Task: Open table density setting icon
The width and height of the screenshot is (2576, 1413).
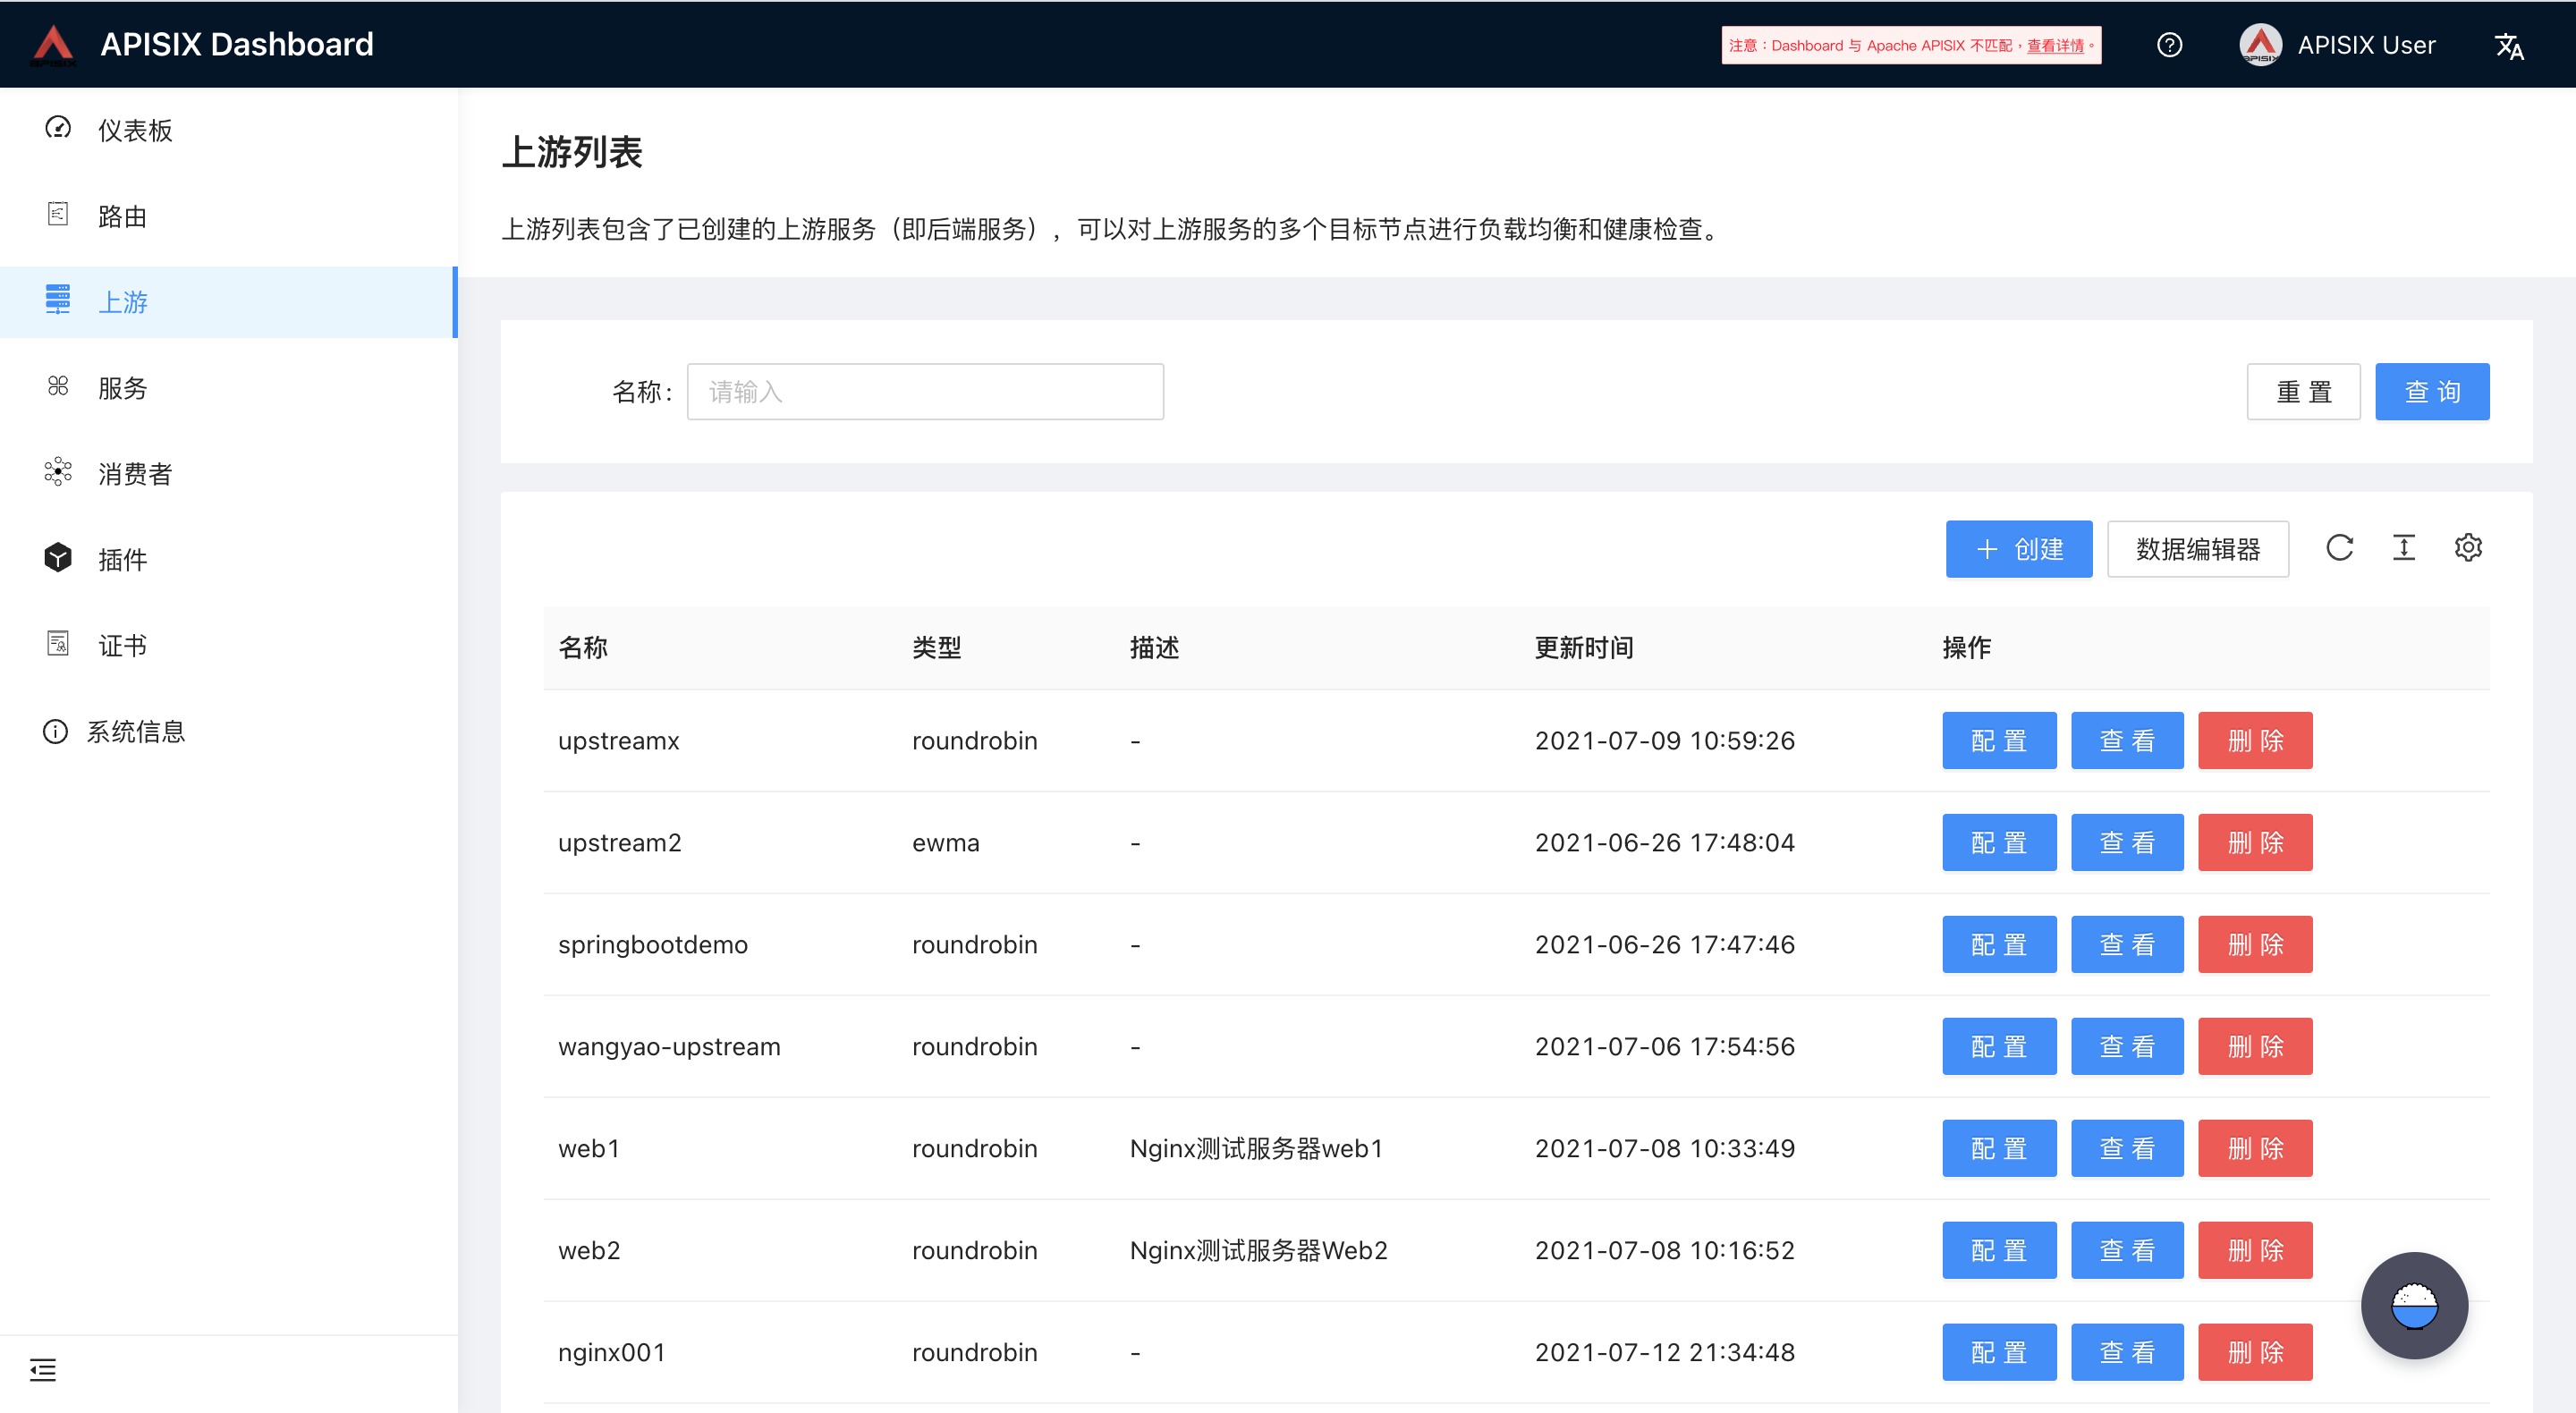Action: [2404, 548]
